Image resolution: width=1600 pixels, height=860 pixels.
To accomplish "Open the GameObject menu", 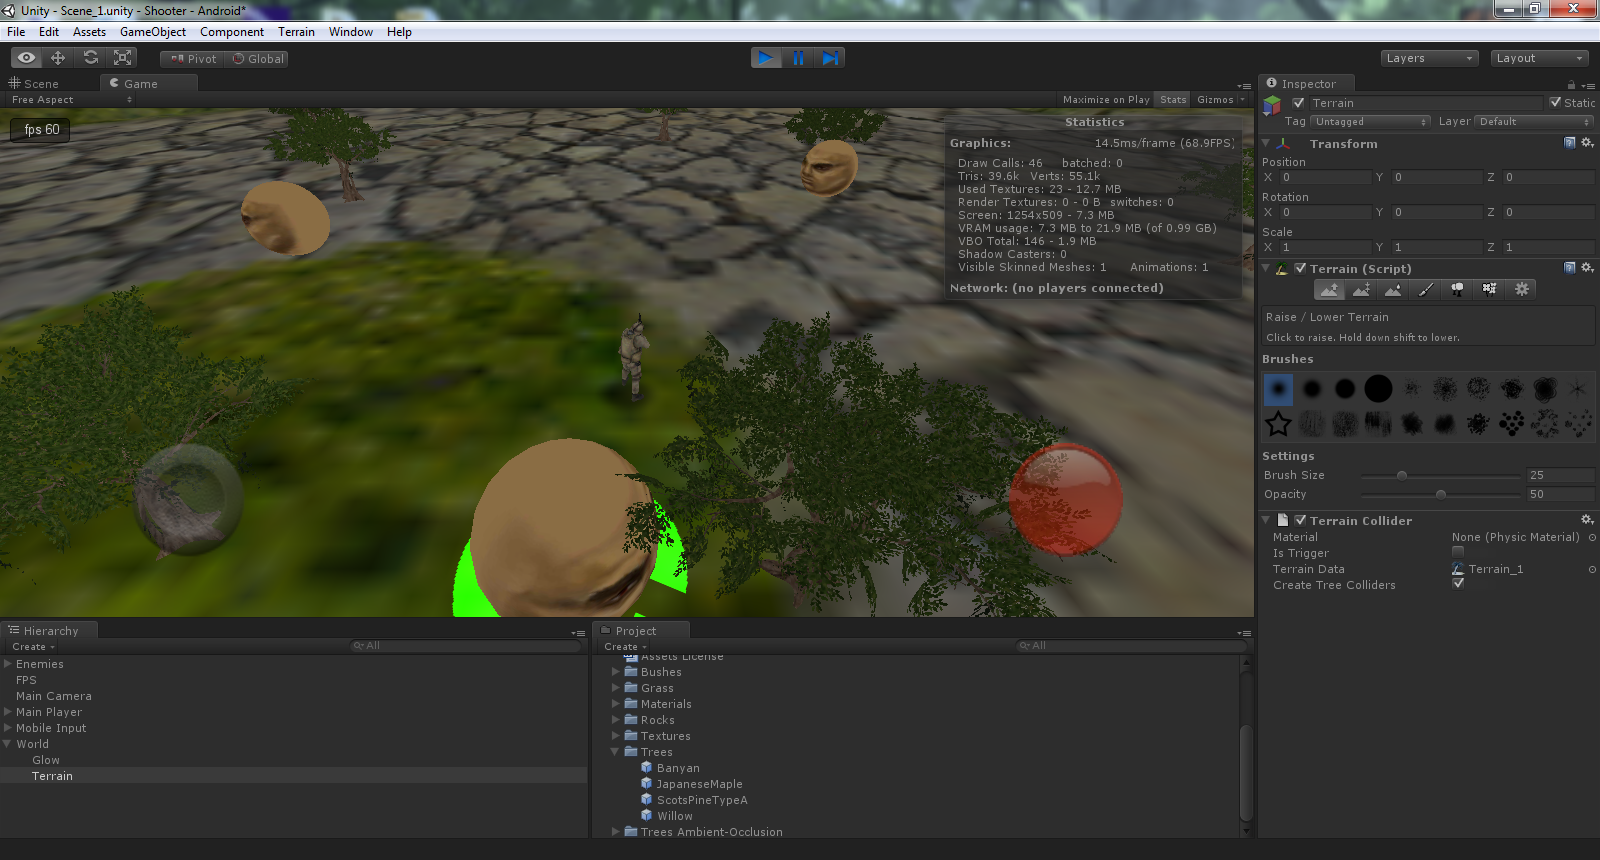I will 152,32.
